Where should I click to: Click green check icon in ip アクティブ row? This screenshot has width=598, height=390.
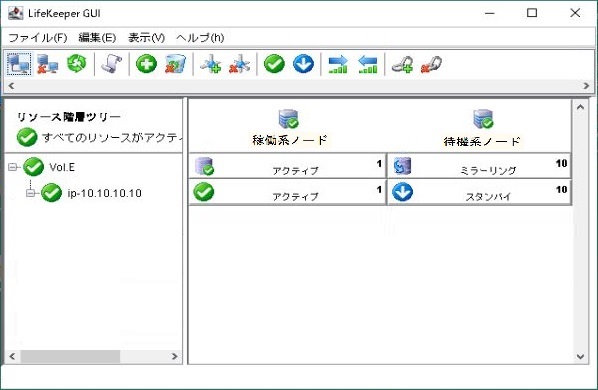click(204, 192)
